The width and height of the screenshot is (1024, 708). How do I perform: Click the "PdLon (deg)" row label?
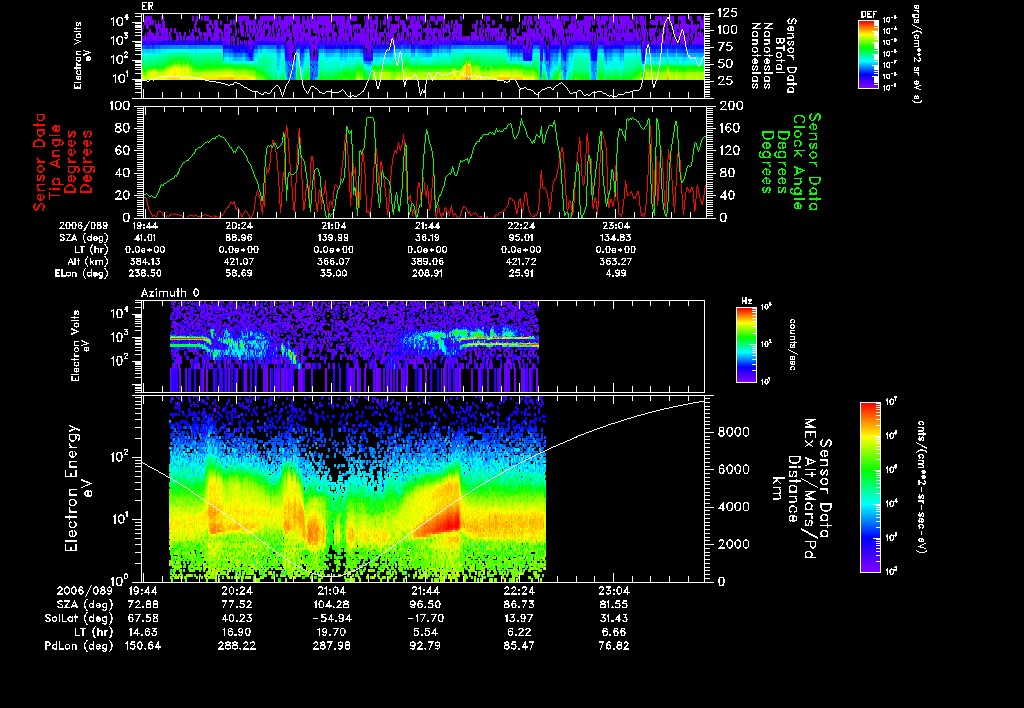point(79,645)
